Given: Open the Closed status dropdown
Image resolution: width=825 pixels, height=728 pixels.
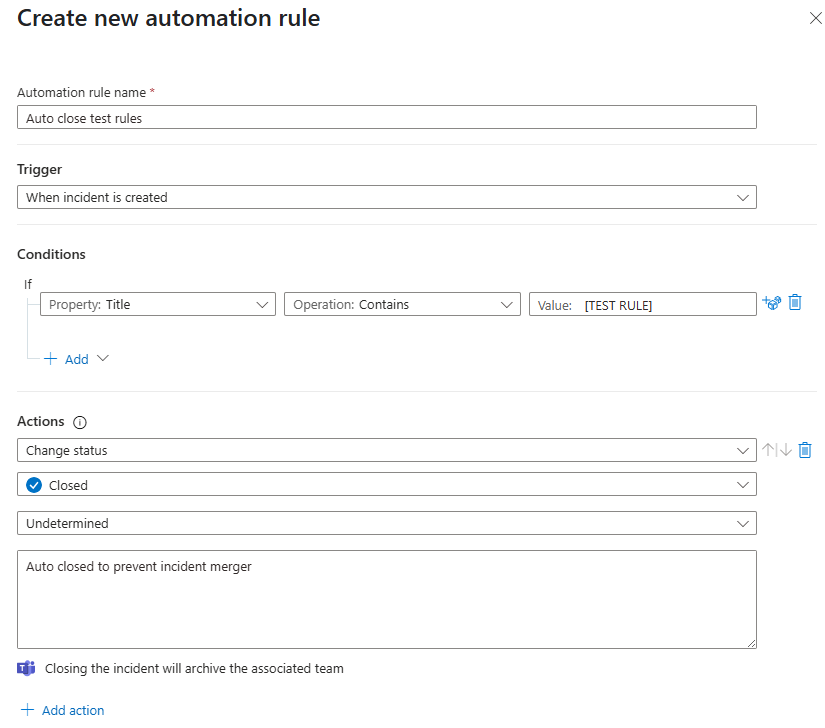Looking at the screenshot, I should 386,485.
